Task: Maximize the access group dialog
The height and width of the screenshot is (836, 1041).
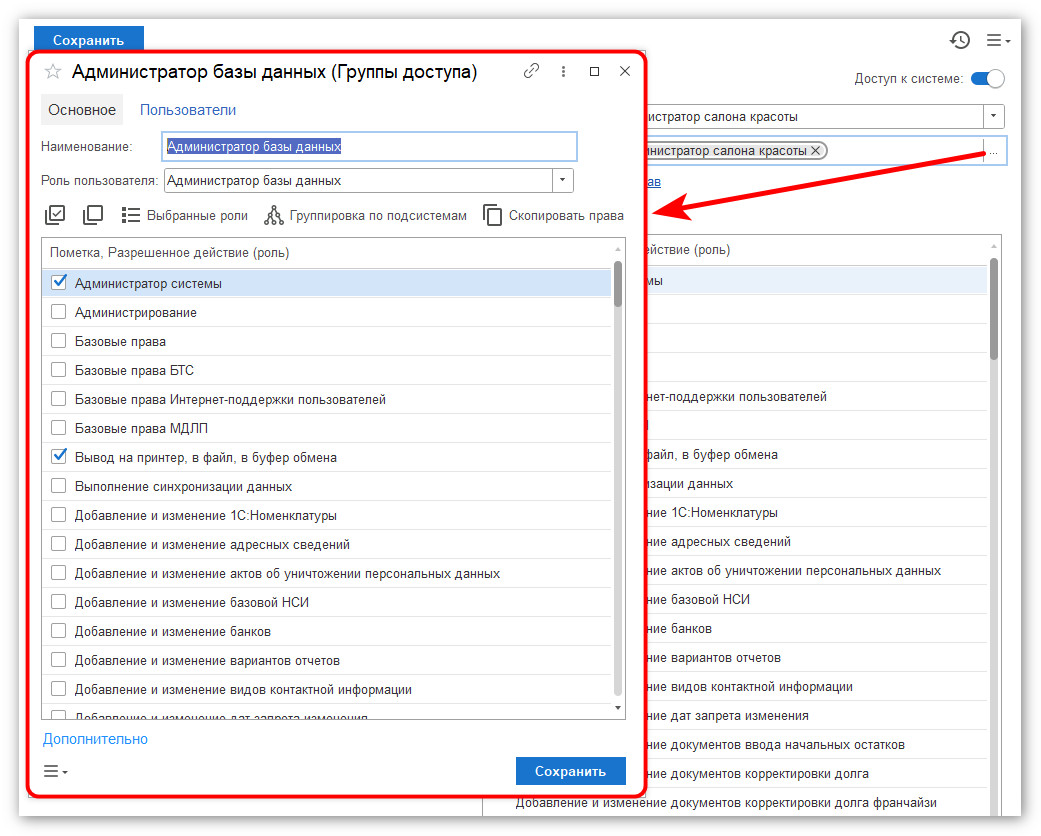Action: (x=594, y=71)
